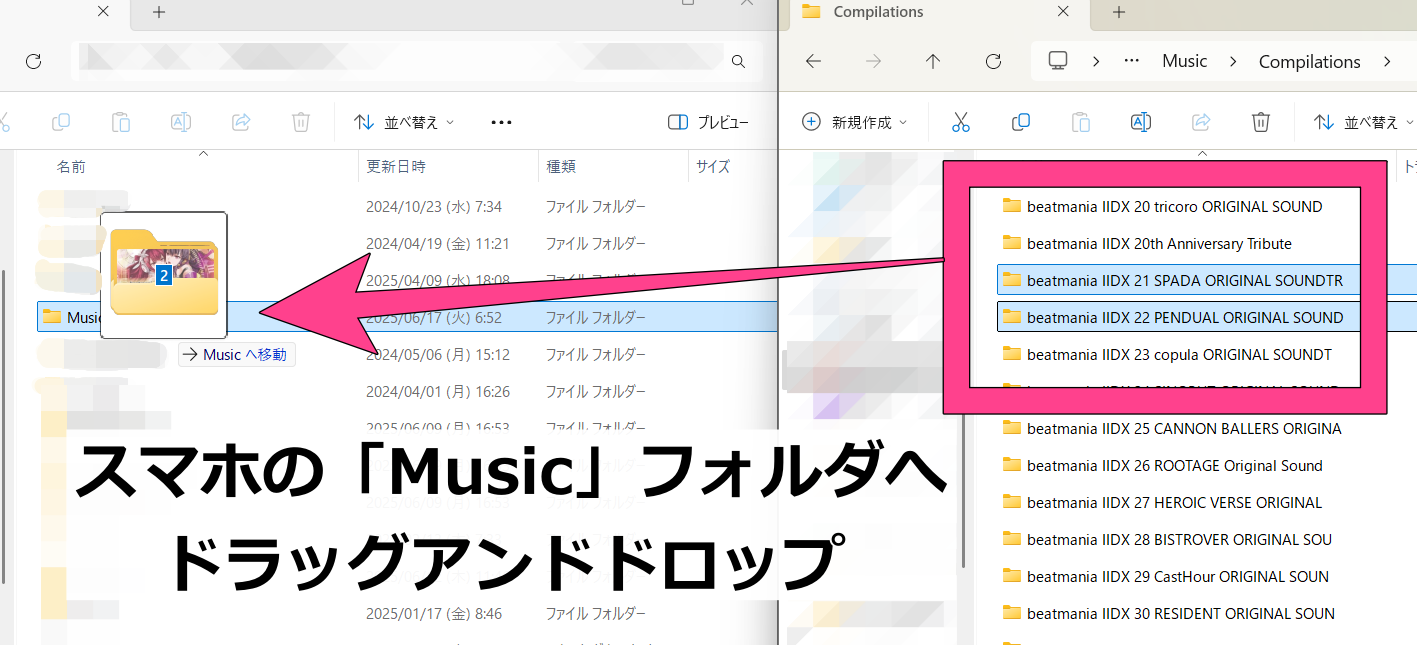1417x645 pixels.
Task: Go forward in Compilations window
Action: pyautogui.click(x=873, y=61)
